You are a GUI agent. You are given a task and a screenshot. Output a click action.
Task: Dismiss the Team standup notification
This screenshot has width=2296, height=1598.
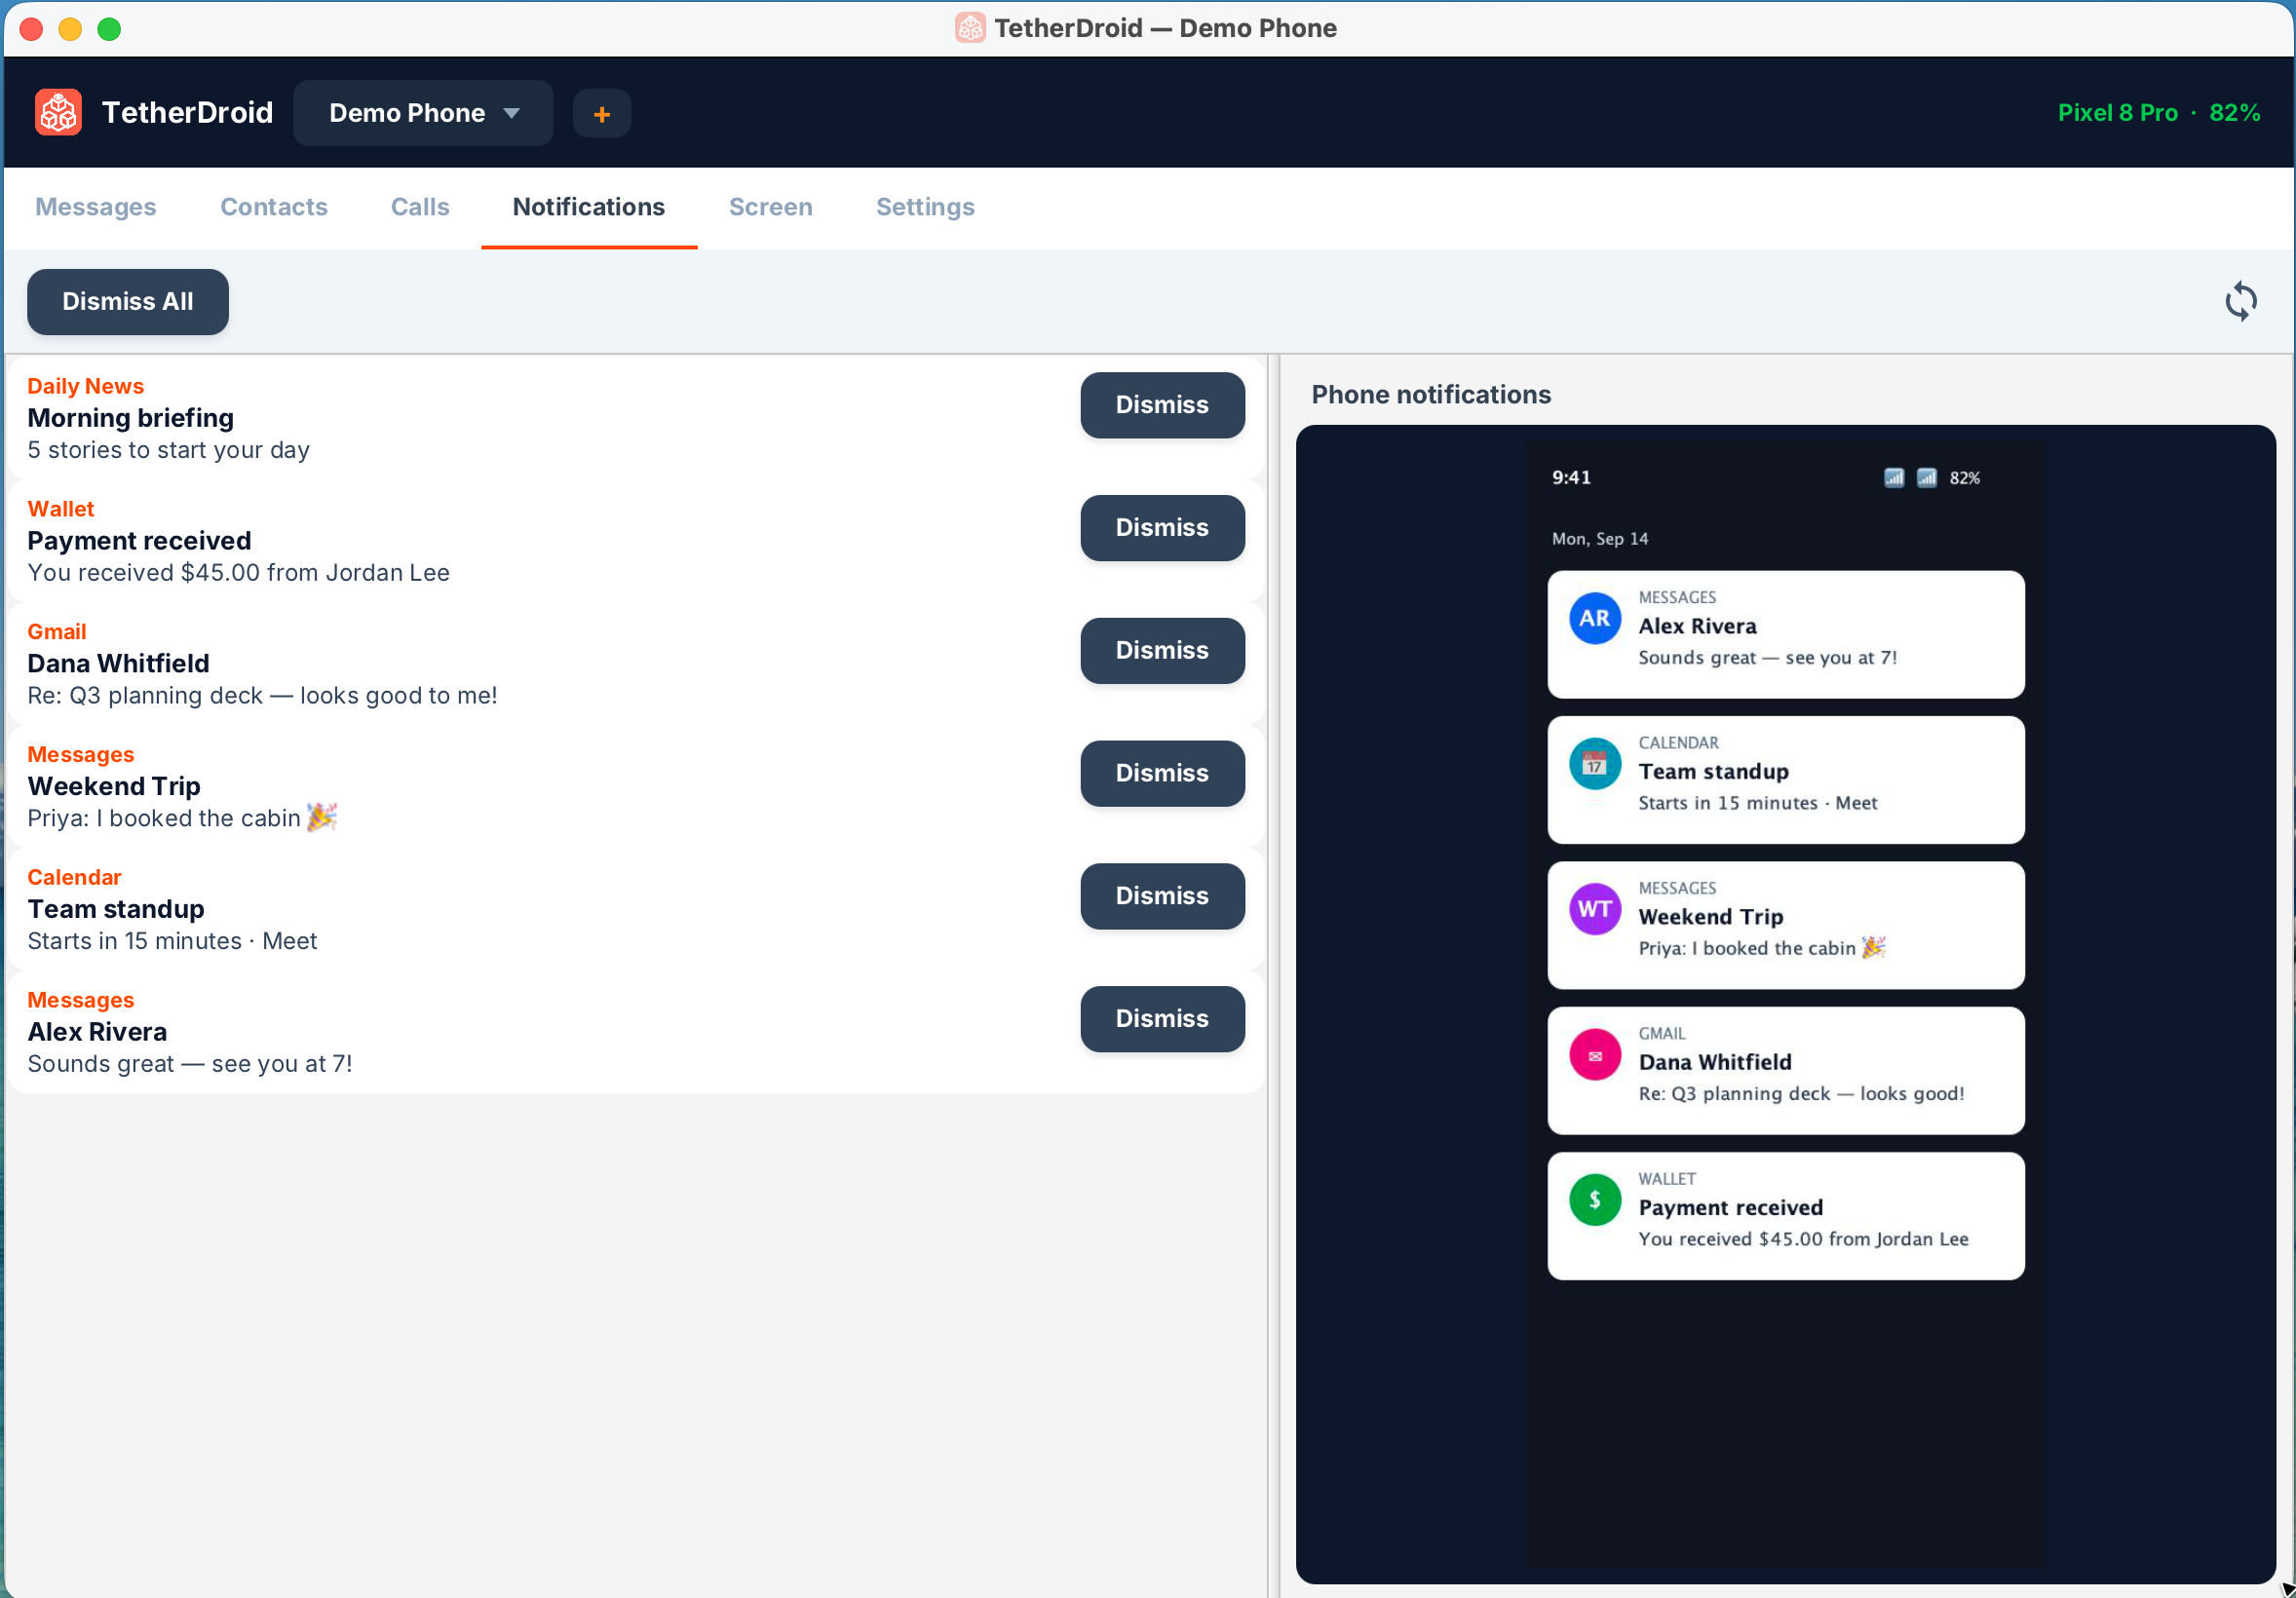click(x=1162, y=896)
